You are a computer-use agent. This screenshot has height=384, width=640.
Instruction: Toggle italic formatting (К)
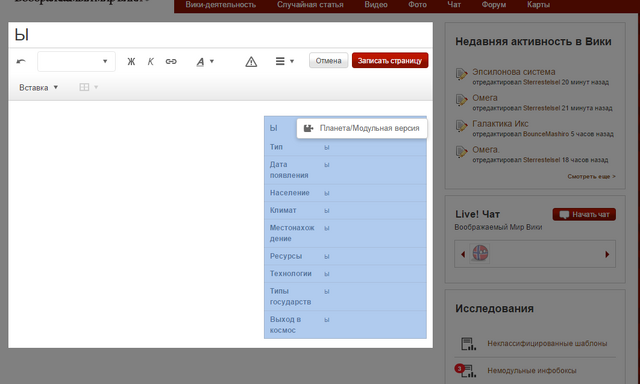click(x=151, y=62)
